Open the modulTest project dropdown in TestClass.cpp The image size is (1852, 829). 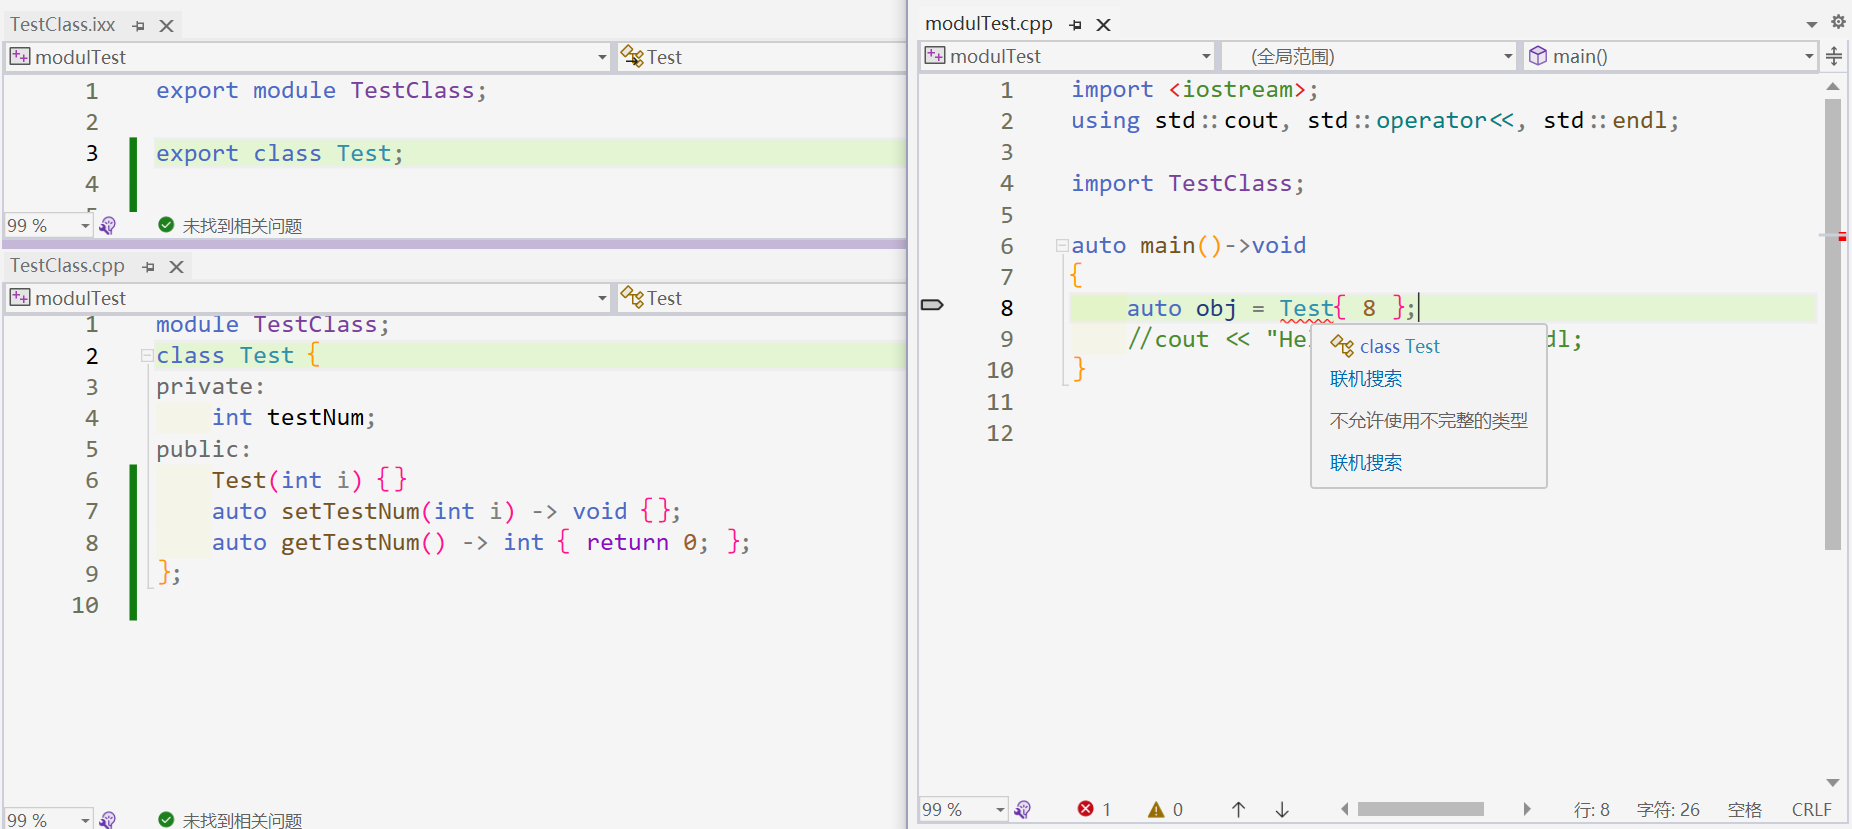point(308,298)
